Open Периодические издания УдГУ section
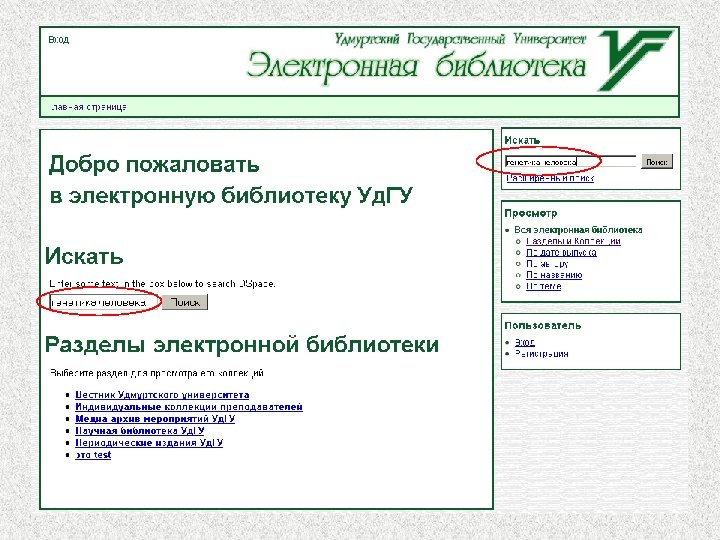The image size is (720, 540). pos(149,443)
